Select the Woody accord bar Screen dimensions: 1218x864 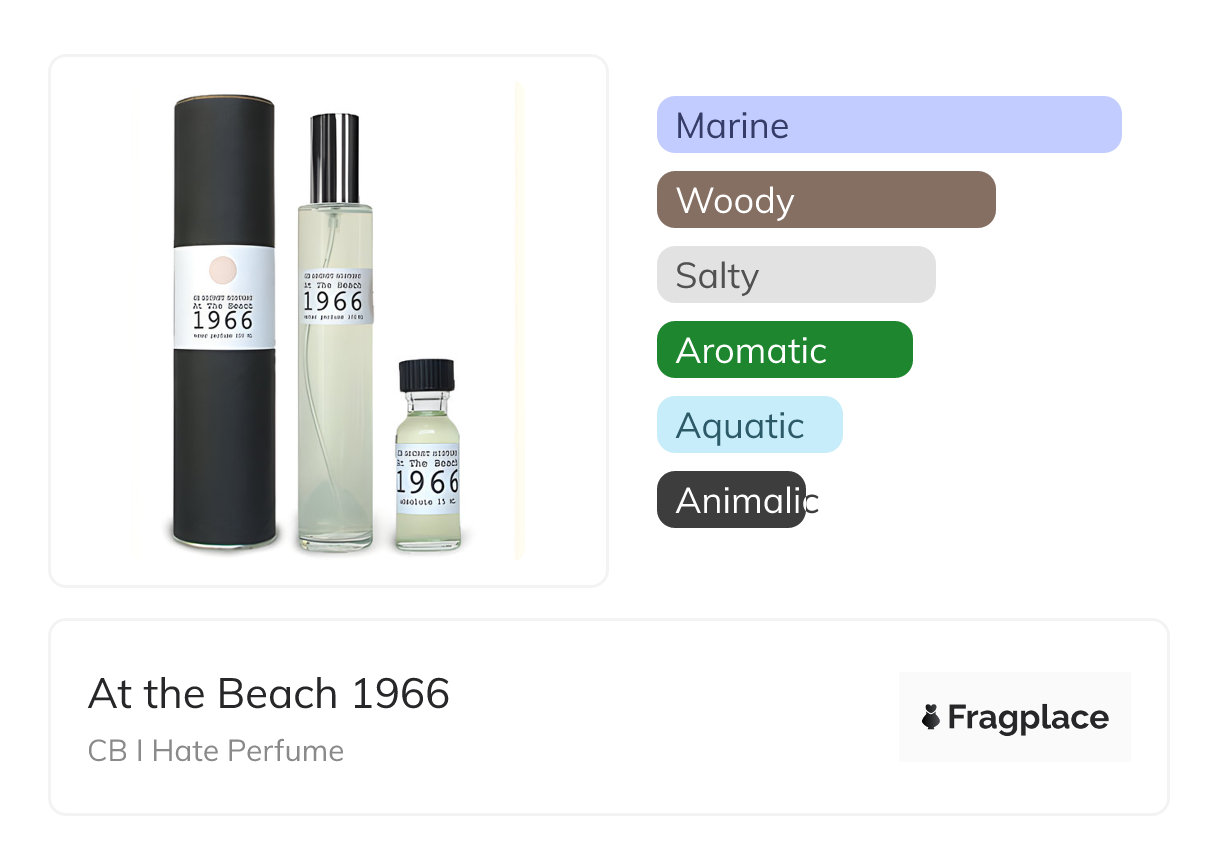click(825, 200)
